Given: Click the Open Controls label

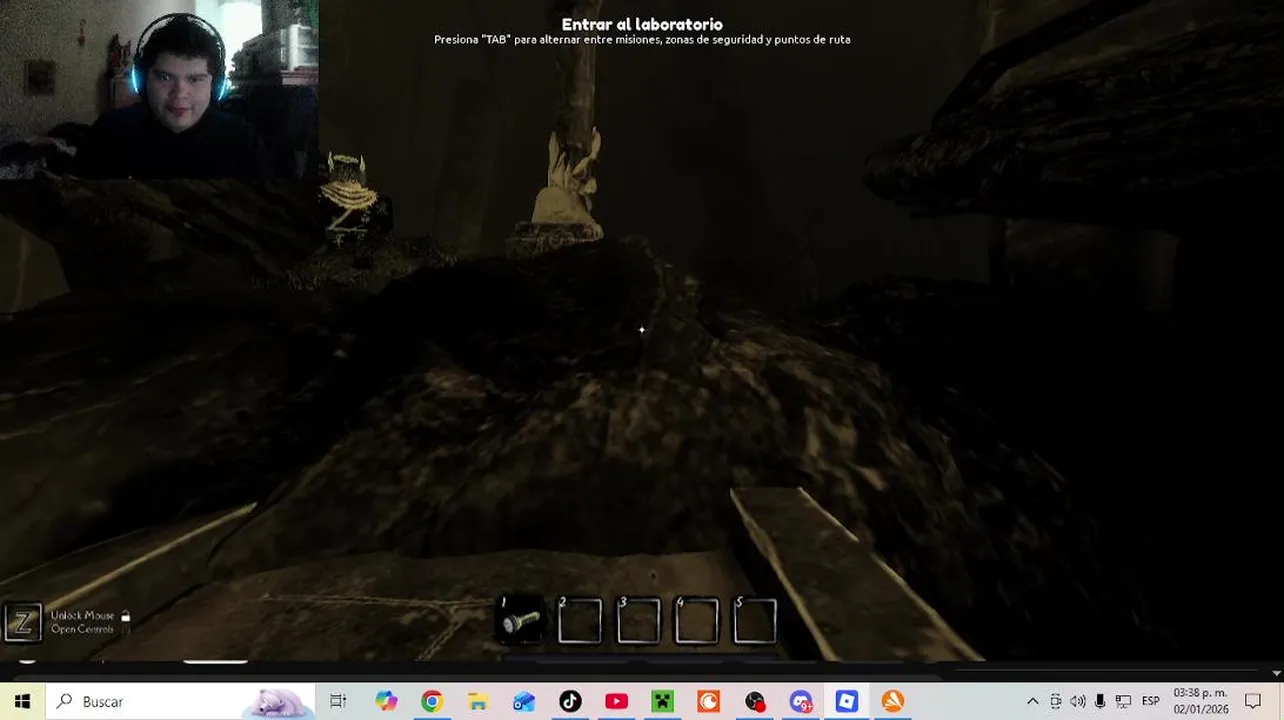Looking at the screenshot, I should 83,629.
